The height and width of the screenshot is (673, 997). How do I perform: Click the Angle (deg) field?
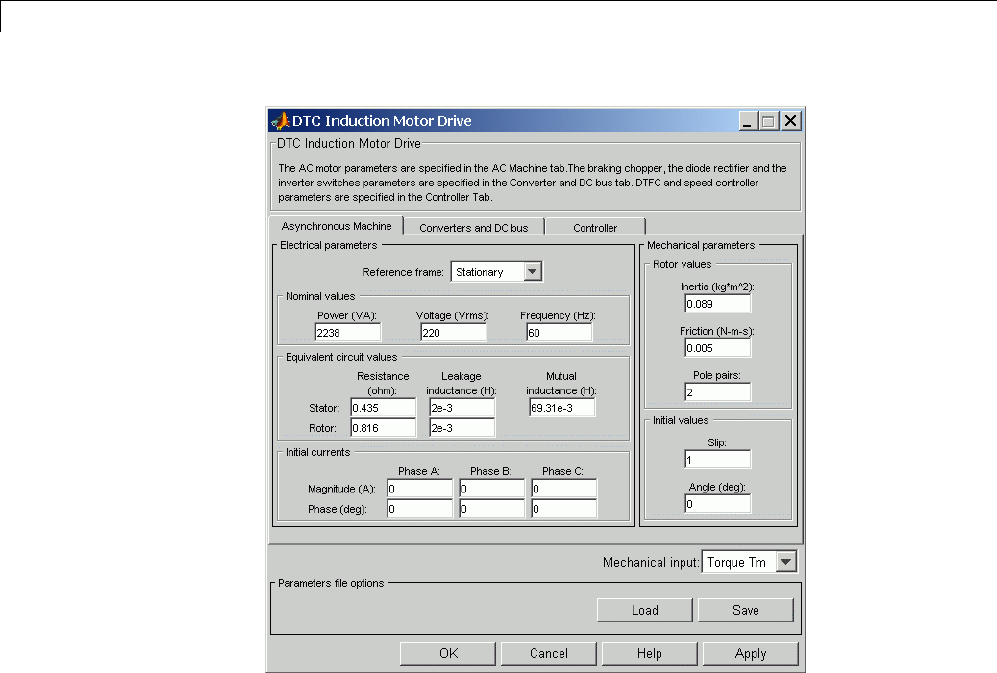pyautogui.click(x=718, y=504)
